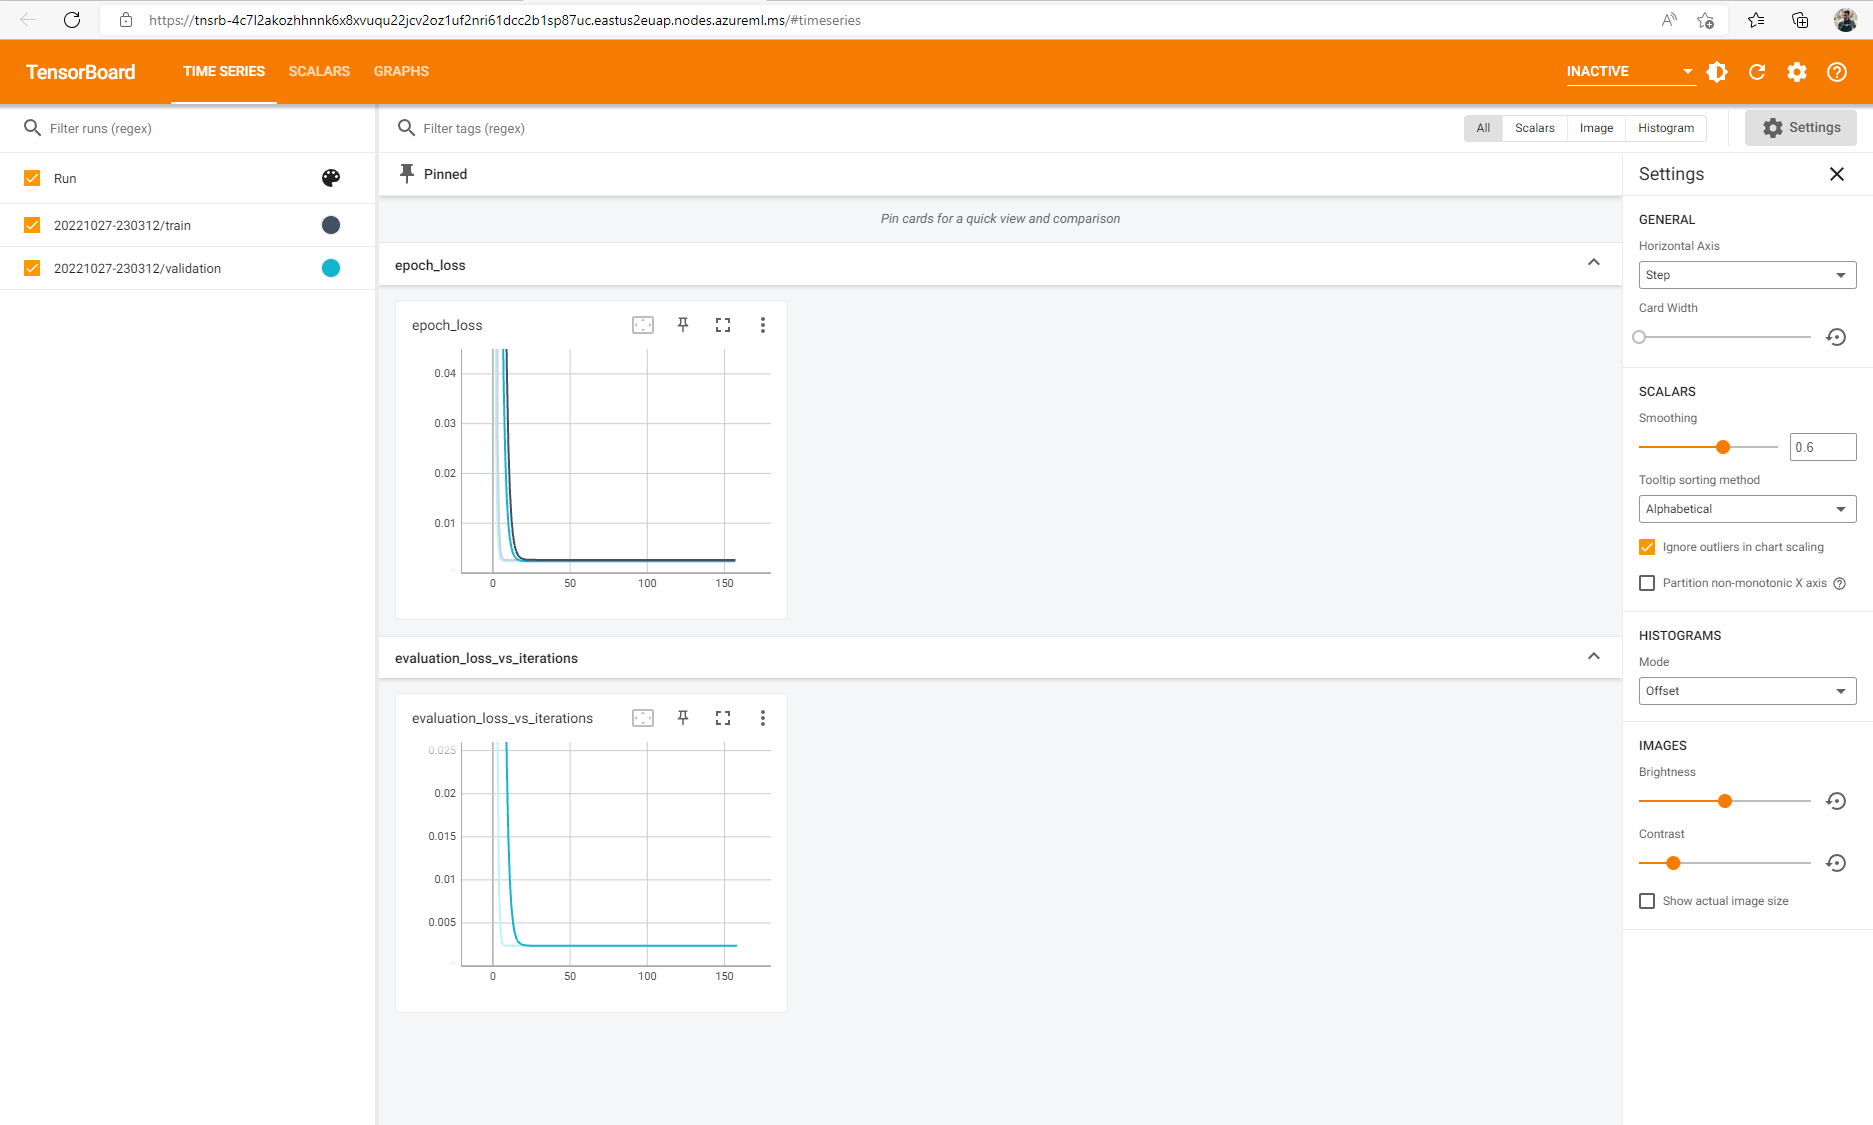Reset the Card Width slider
1873x1125 pixels.
point(1836,337)
